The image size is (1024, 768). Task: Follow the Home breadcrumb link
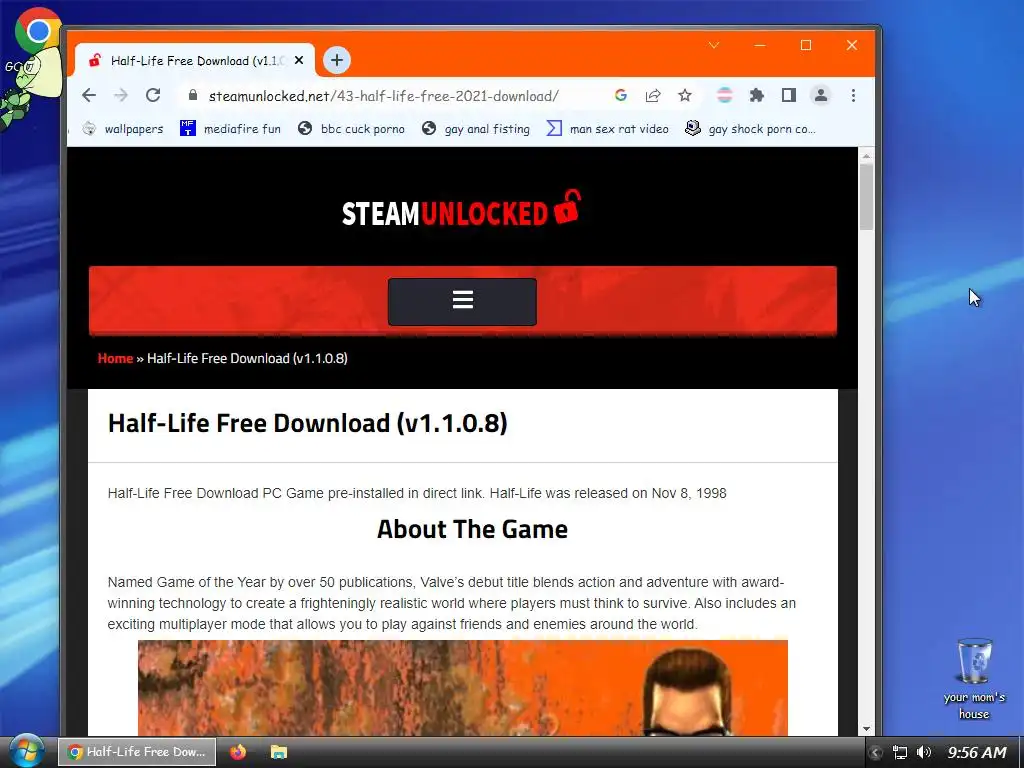tap(116, 359)
